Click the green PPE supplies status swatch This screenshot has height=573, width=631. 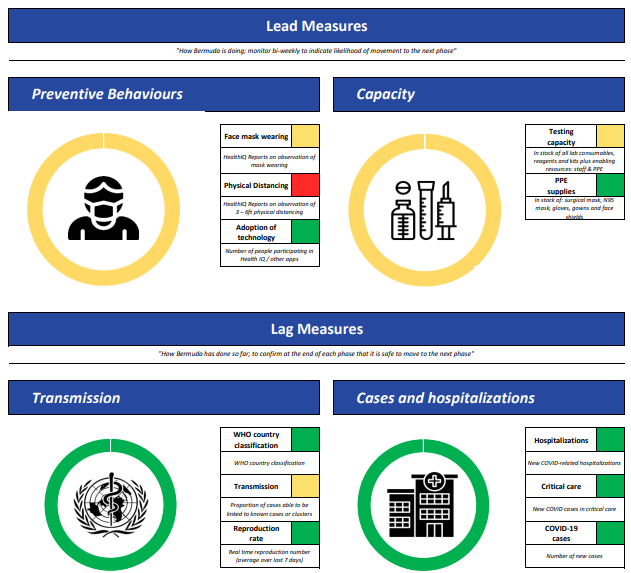click(x=610, y=185)
